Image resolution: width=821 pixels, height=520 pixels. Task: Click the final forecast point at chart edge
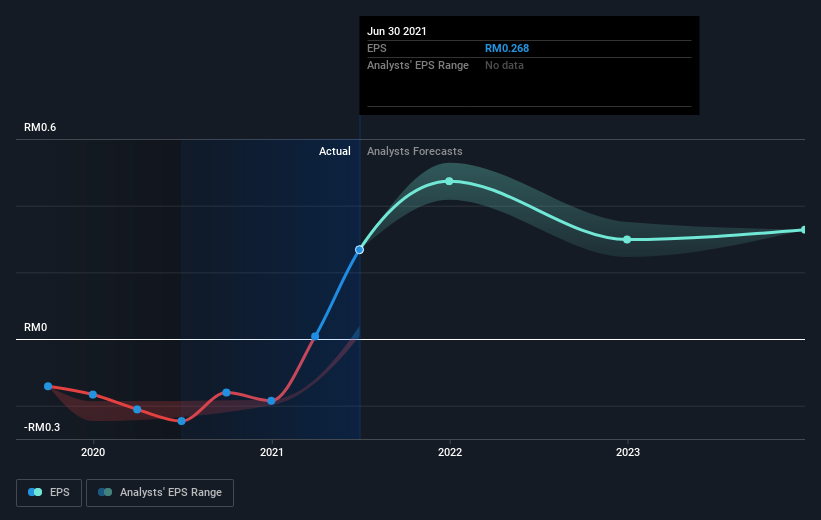(803, 230)
